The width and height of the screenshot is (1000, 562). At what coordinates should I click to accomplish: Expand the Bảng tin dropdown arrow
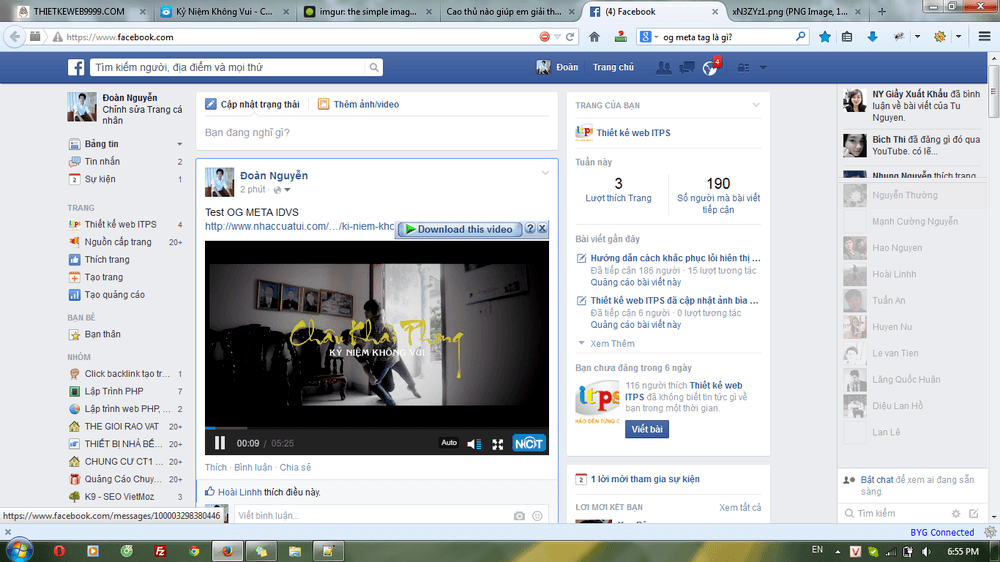point(179,144)
